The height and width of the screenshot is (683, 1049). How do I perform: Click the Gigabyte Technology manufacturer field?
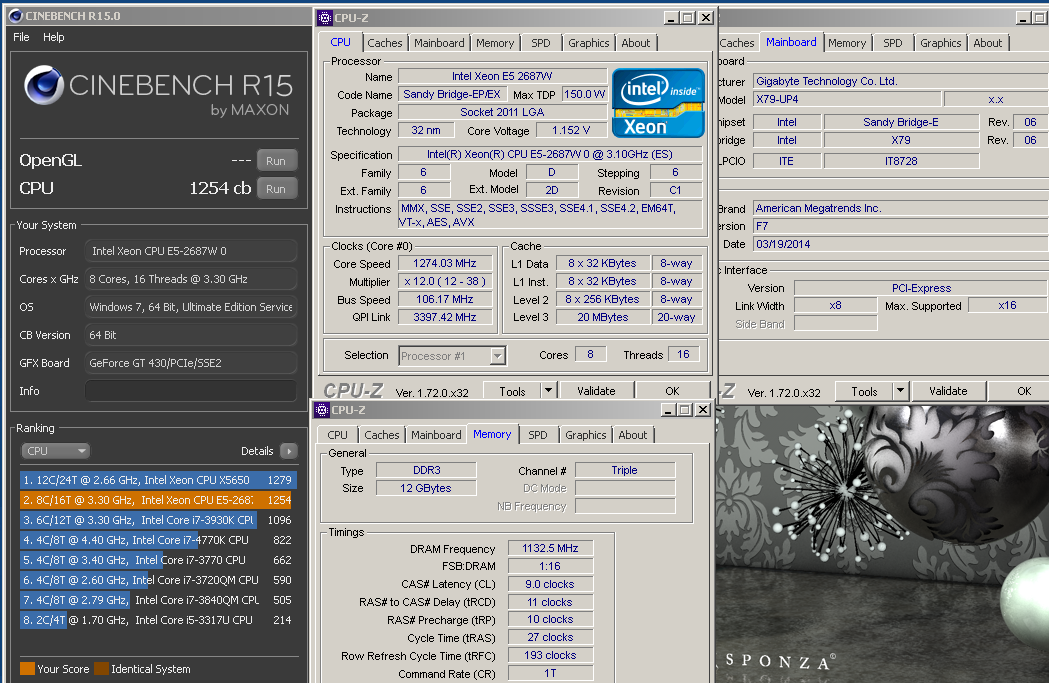900,81
